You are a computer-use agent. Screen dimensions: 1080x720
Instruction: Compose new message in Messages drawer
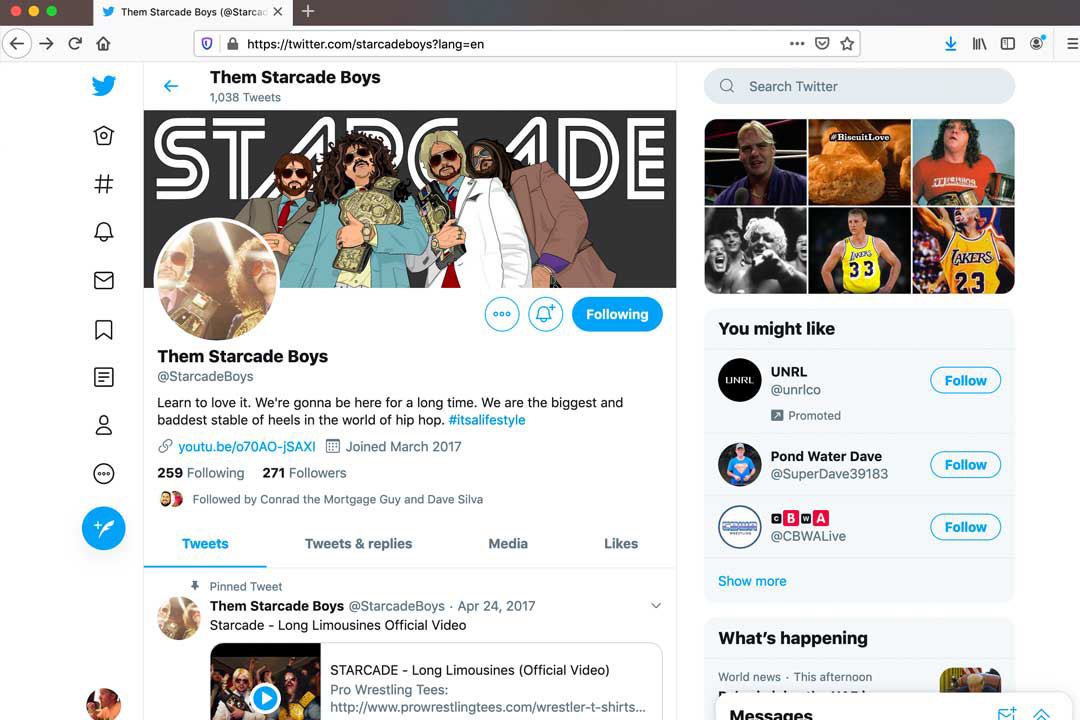coord(1006,714)
